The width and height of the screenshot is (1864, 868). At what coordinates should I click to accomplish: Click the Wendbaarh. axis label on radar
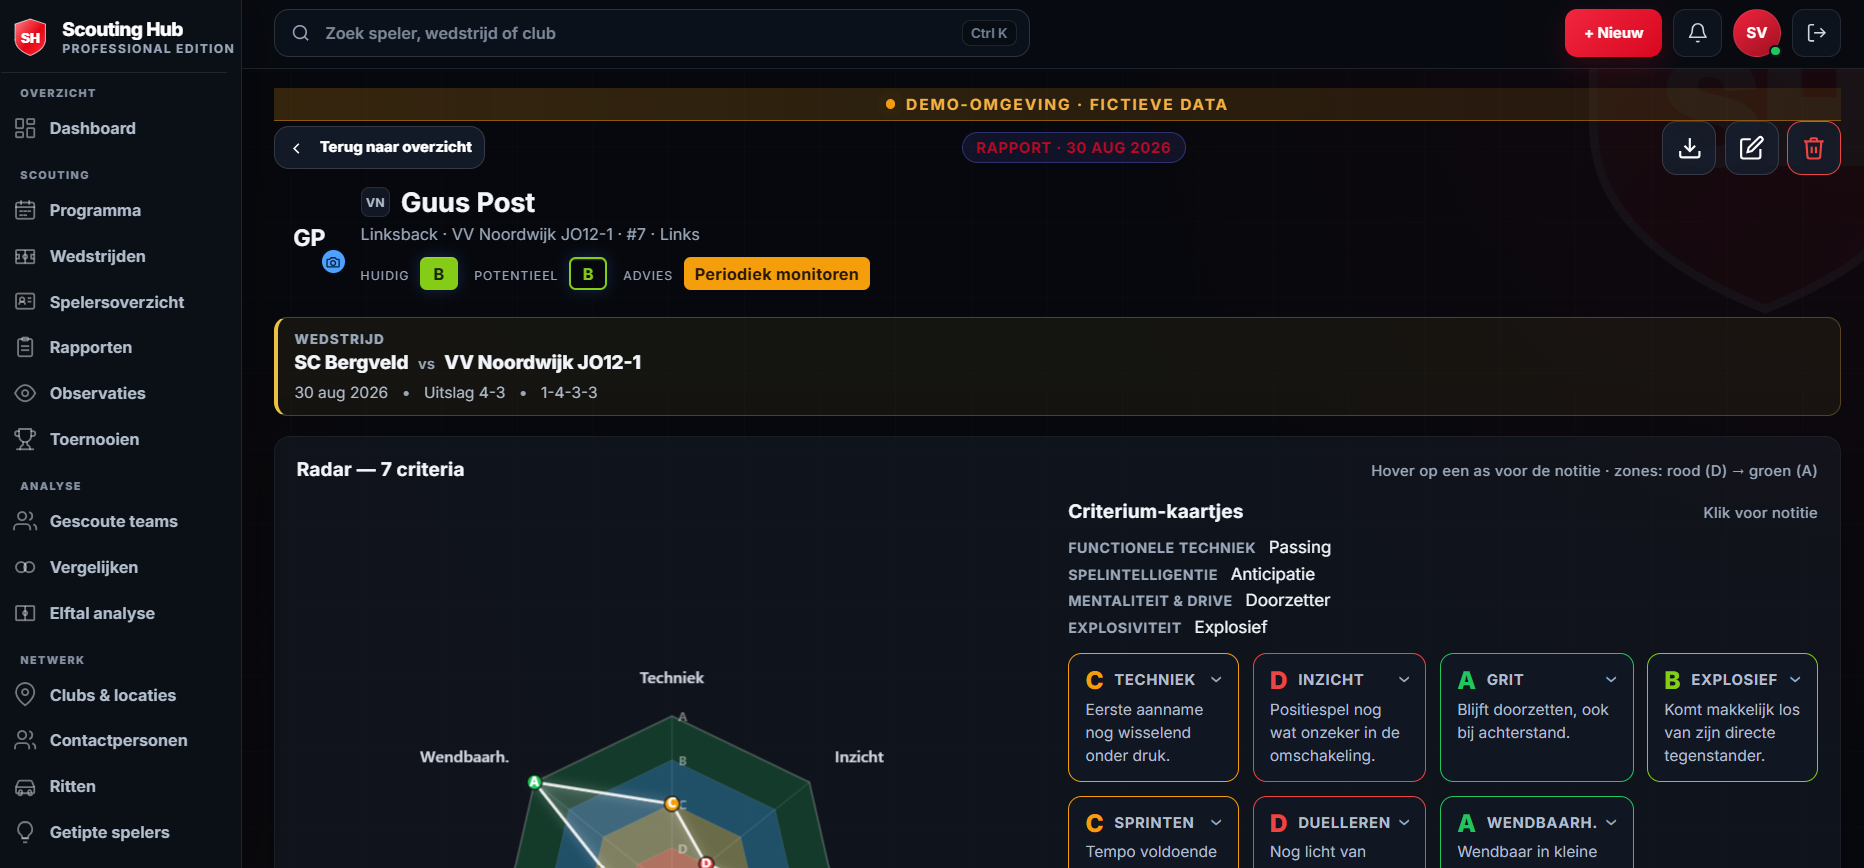464,757
